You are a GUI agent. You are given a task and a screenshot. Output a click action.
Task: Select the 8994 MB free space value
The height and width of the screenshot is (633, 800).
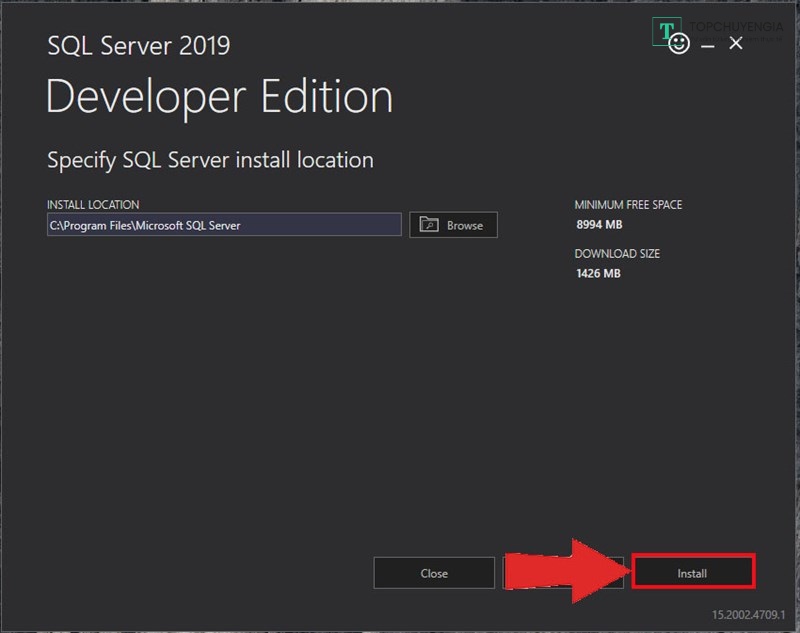tap(599, 225)
